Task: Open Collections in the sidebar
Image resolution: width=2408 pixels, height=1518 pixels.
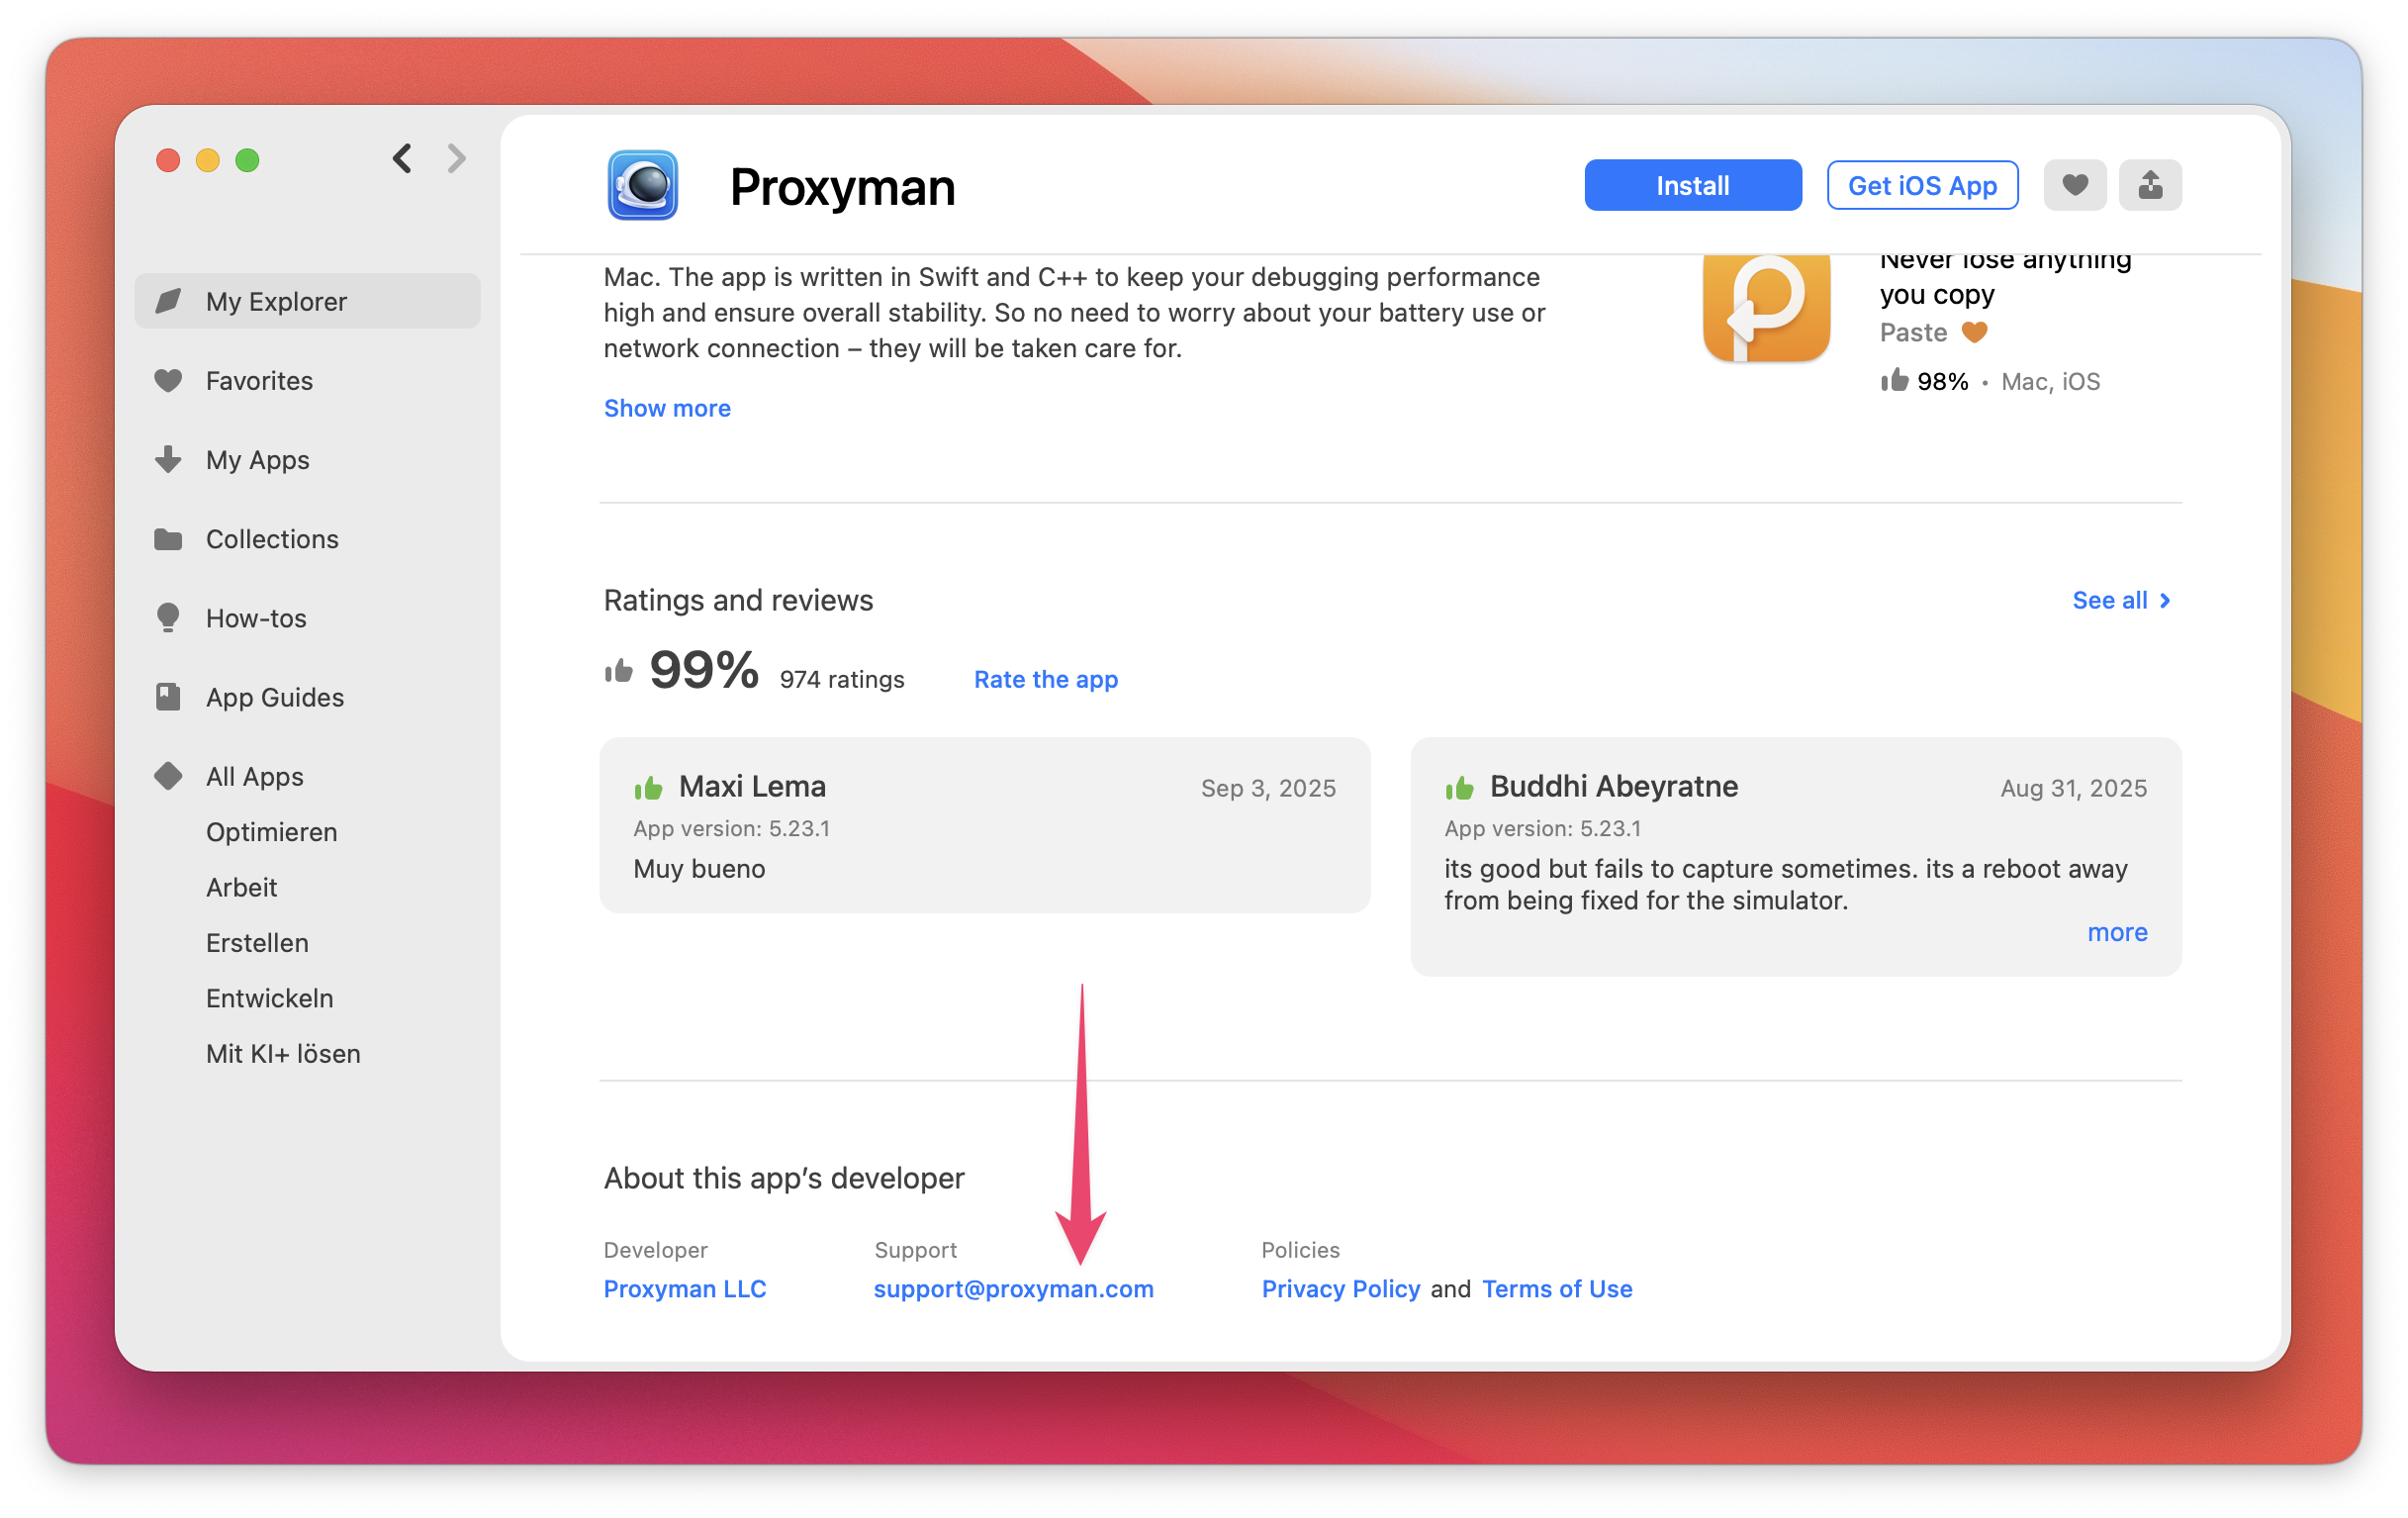Action: click(307, 539)
